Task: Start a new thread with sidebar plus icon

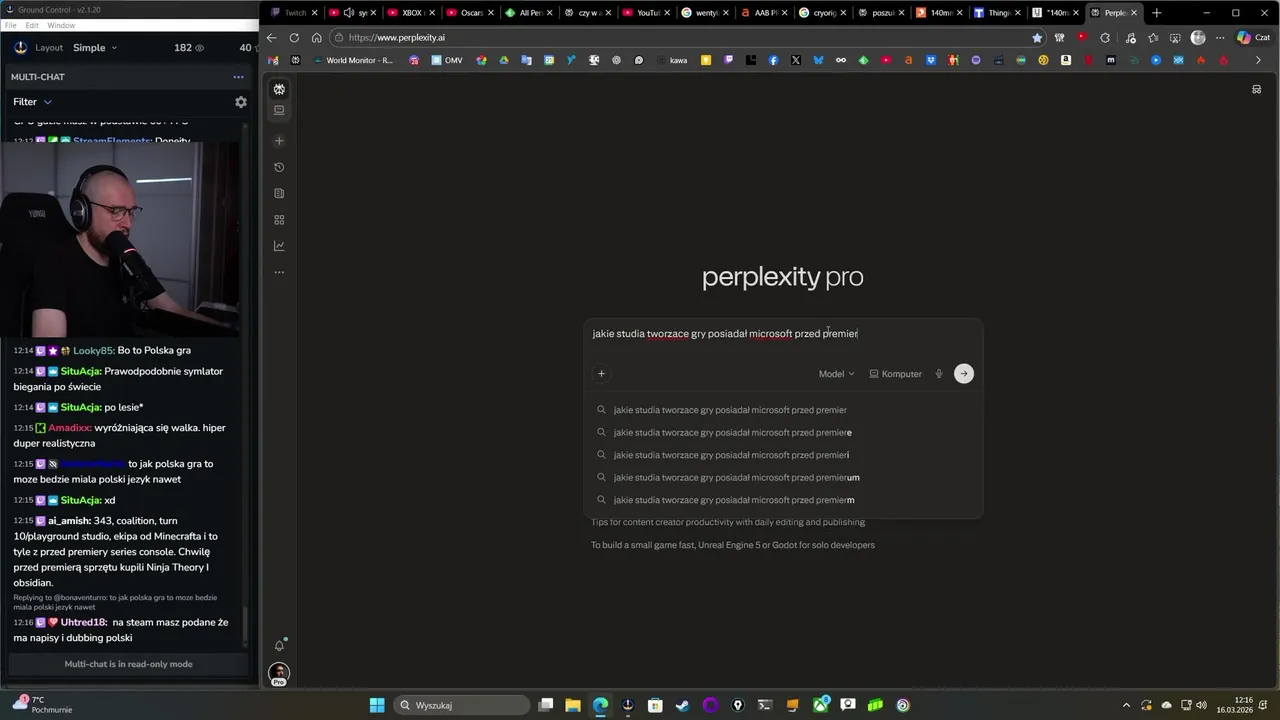Action: point(279,141)
